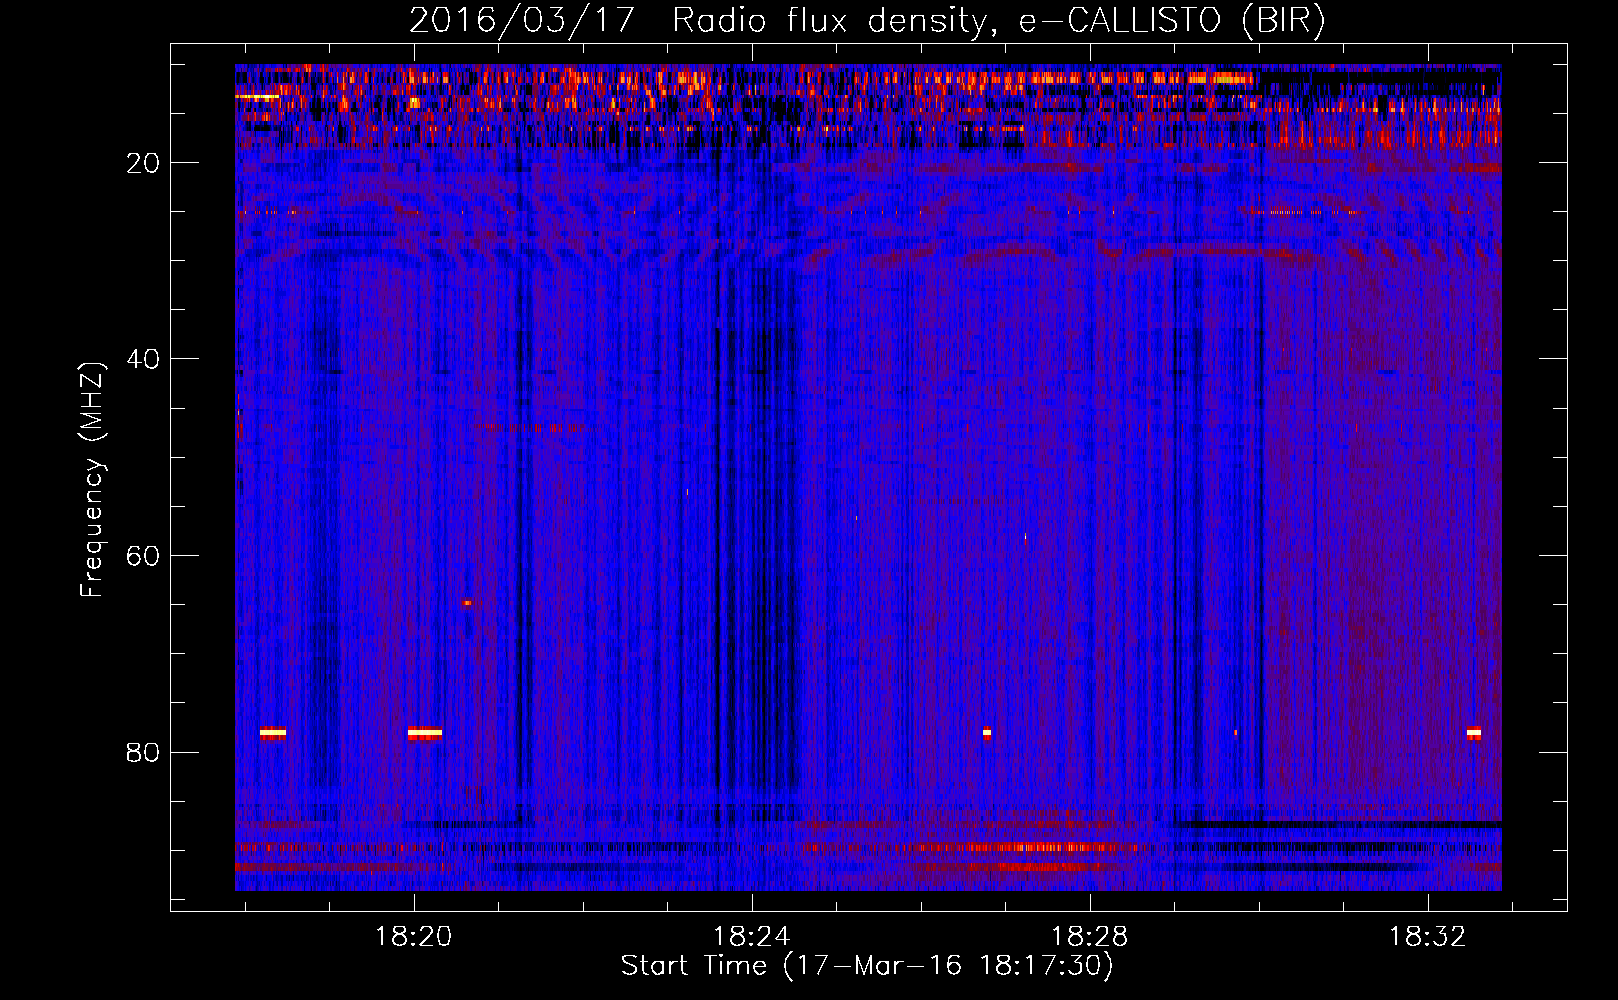Click the 18:28 time tick label
Screen dimensions: 1618x1000
pos(1089,936)
